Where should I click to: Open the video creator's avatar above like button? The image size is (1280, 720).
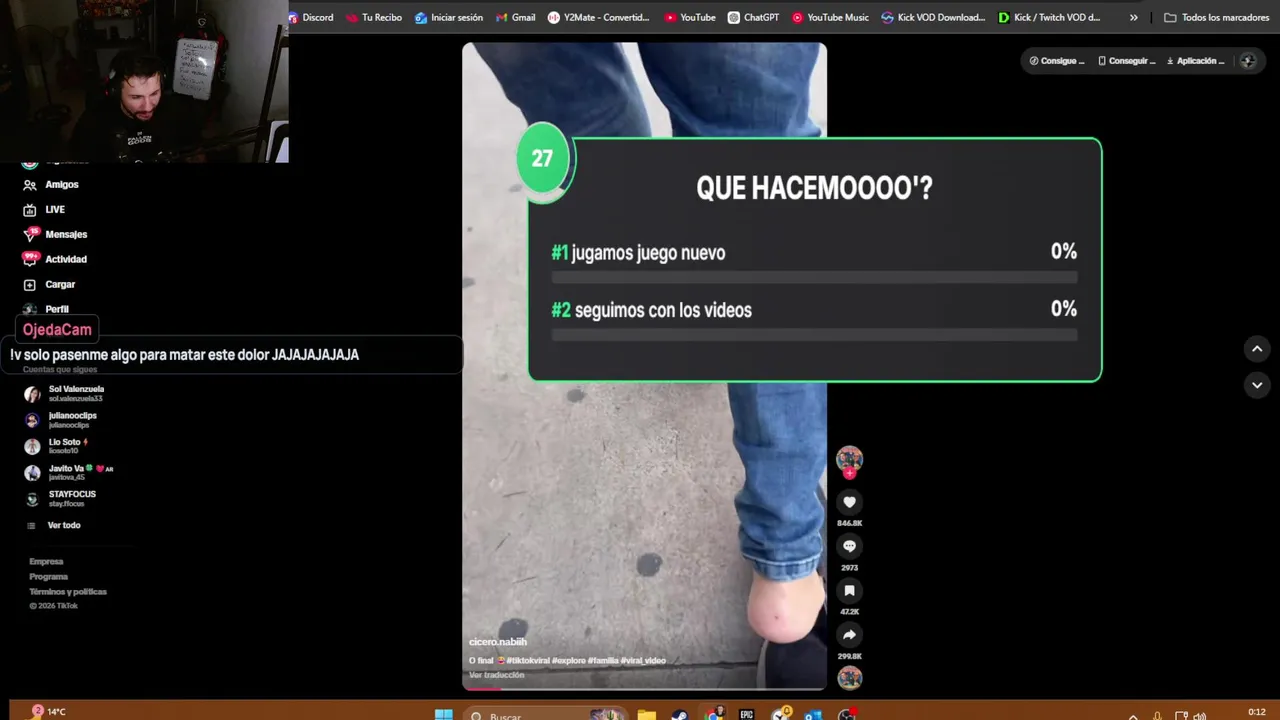(x=849, y=459)
